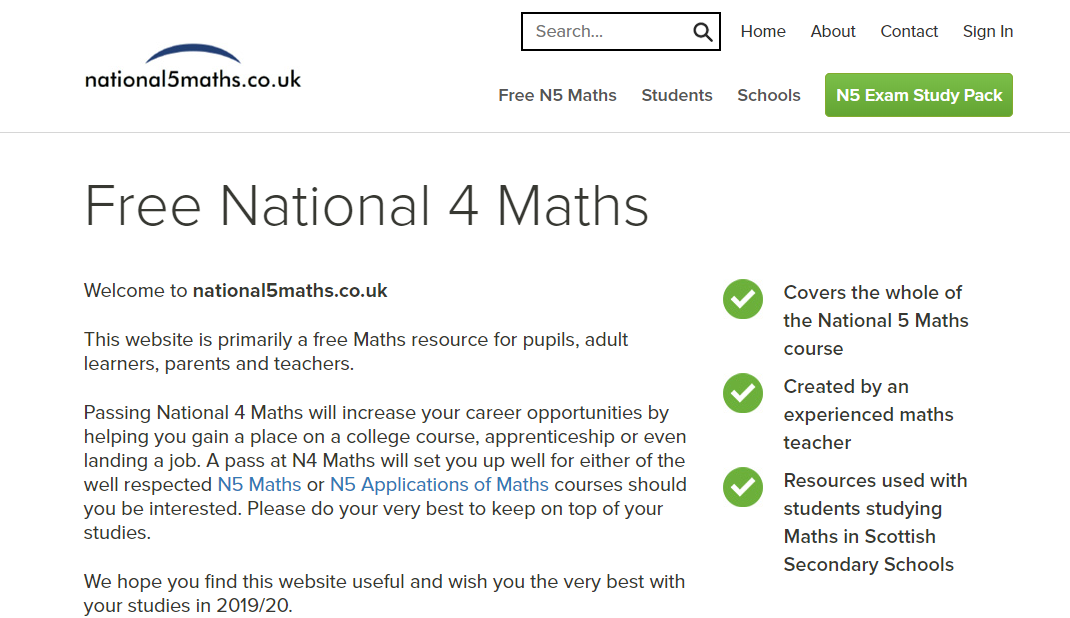
Task: Click the checkmark beside 'Created by an experienced' item
Action: [742, 393]
